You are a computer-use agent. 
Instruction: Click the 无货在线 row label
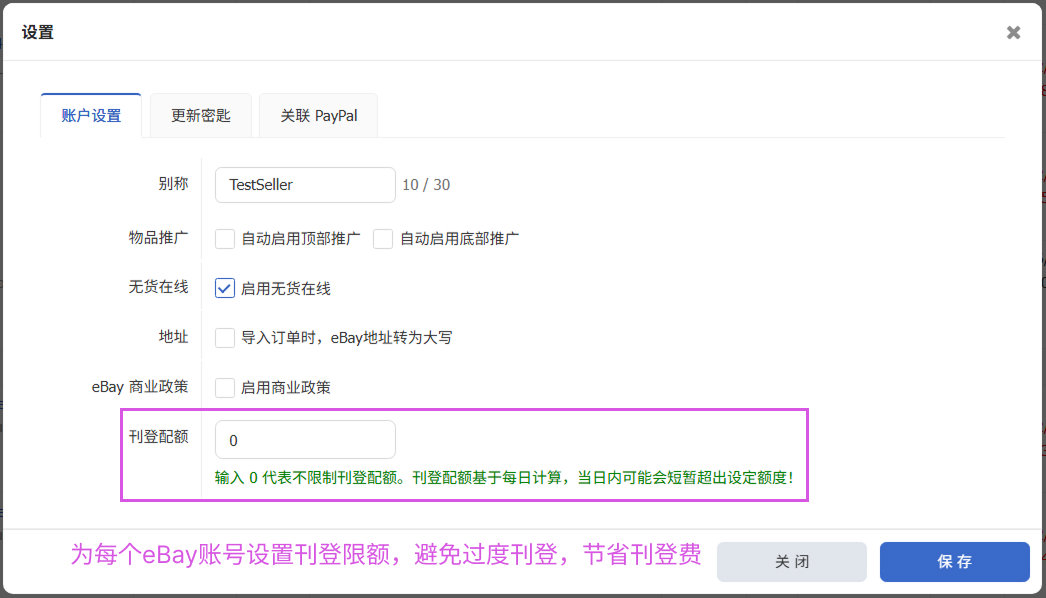point(158,288)
